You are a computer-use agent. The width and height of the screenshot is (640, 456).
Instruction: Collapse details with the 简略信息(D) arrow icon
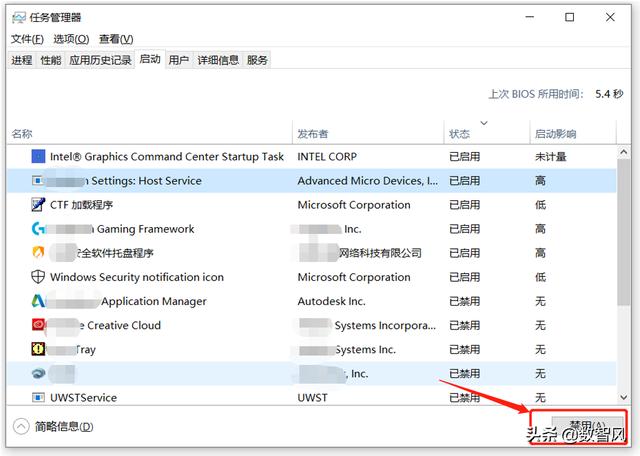coord(21,427)
